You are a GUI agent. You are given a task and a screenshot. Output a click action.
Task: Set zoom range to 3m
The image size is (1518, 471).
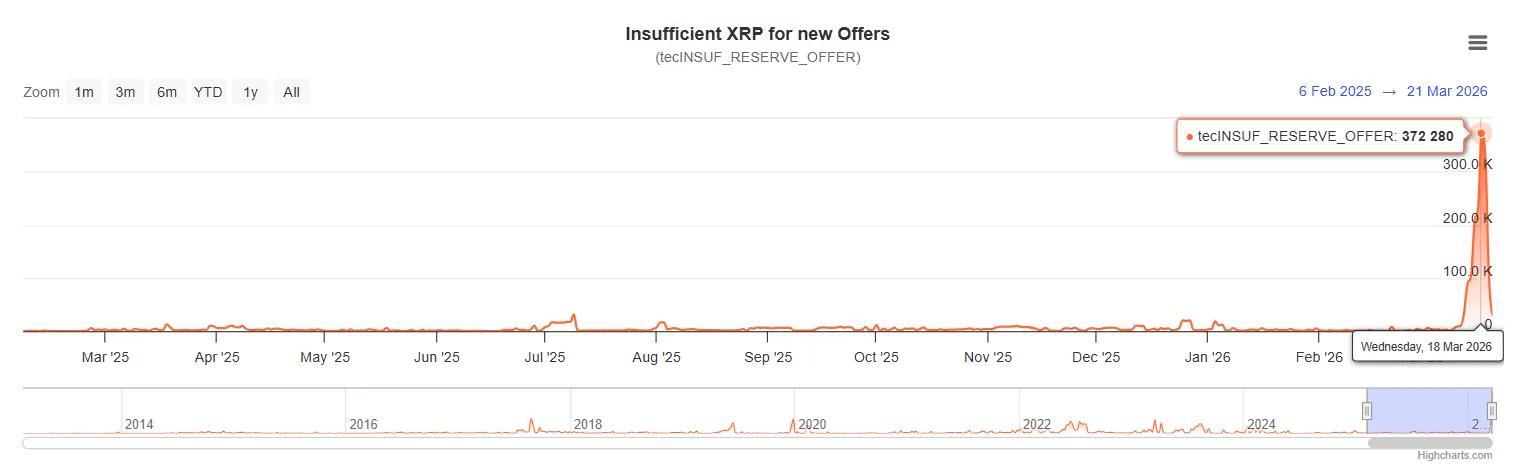(125, 92)
